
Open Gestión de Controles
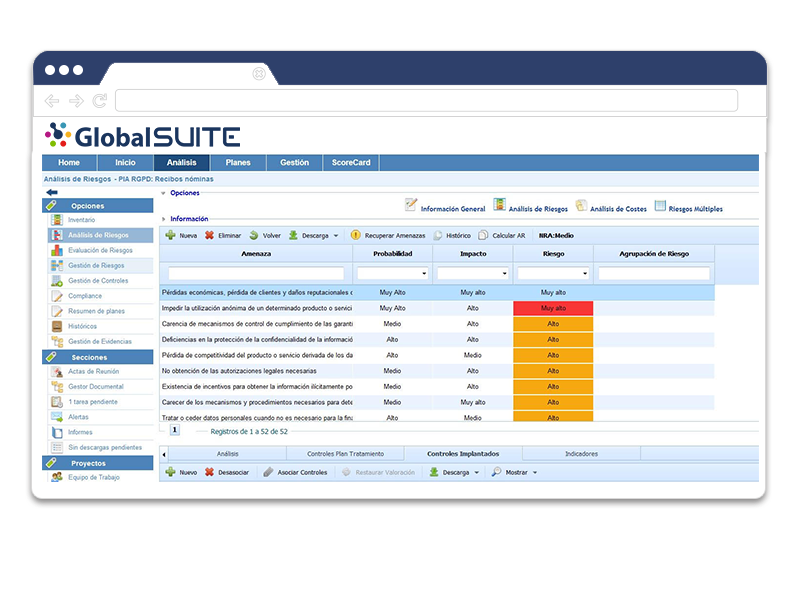coord(99,282)
